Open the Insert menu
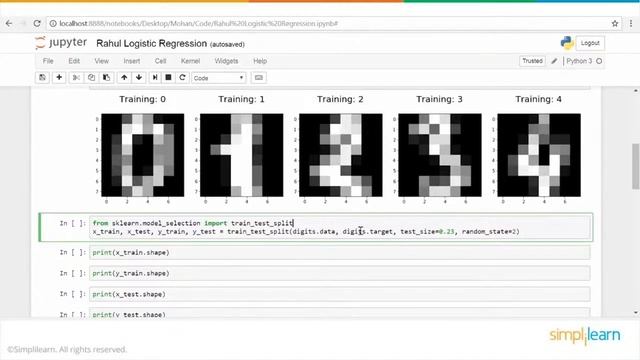 (131, 61)
